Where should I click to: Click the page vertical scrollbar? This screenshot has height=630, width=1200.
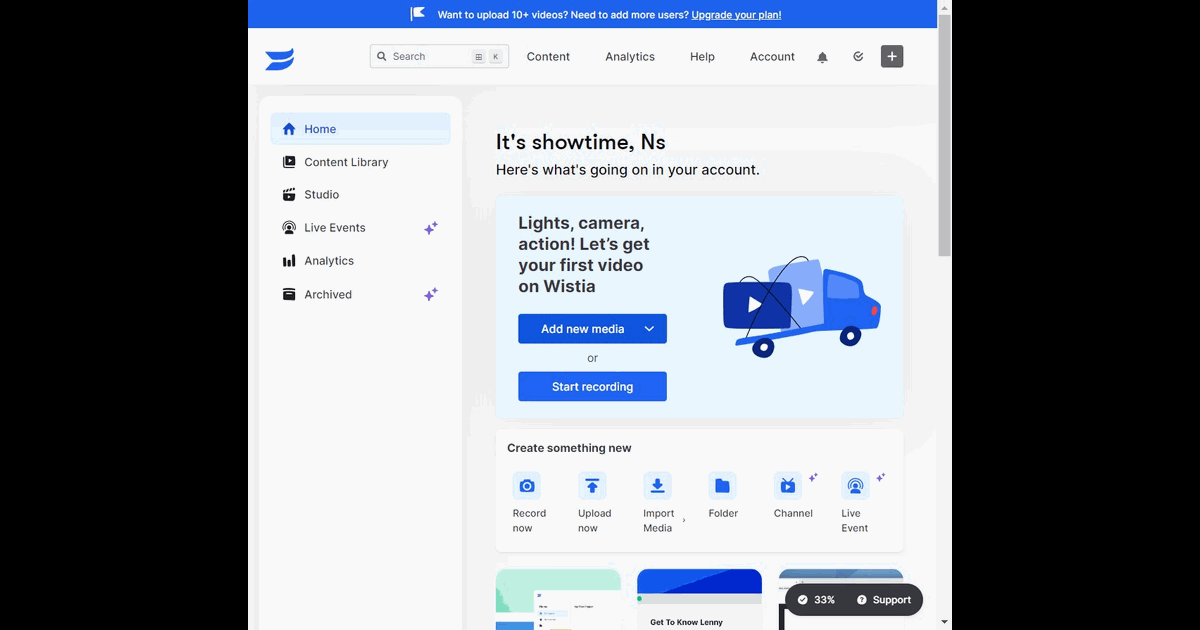coord(945,136)
